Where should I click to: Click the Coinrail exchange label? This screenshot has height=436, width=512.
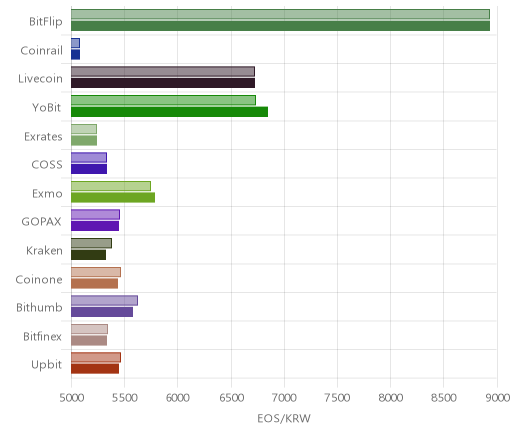[x=42, y=51]
